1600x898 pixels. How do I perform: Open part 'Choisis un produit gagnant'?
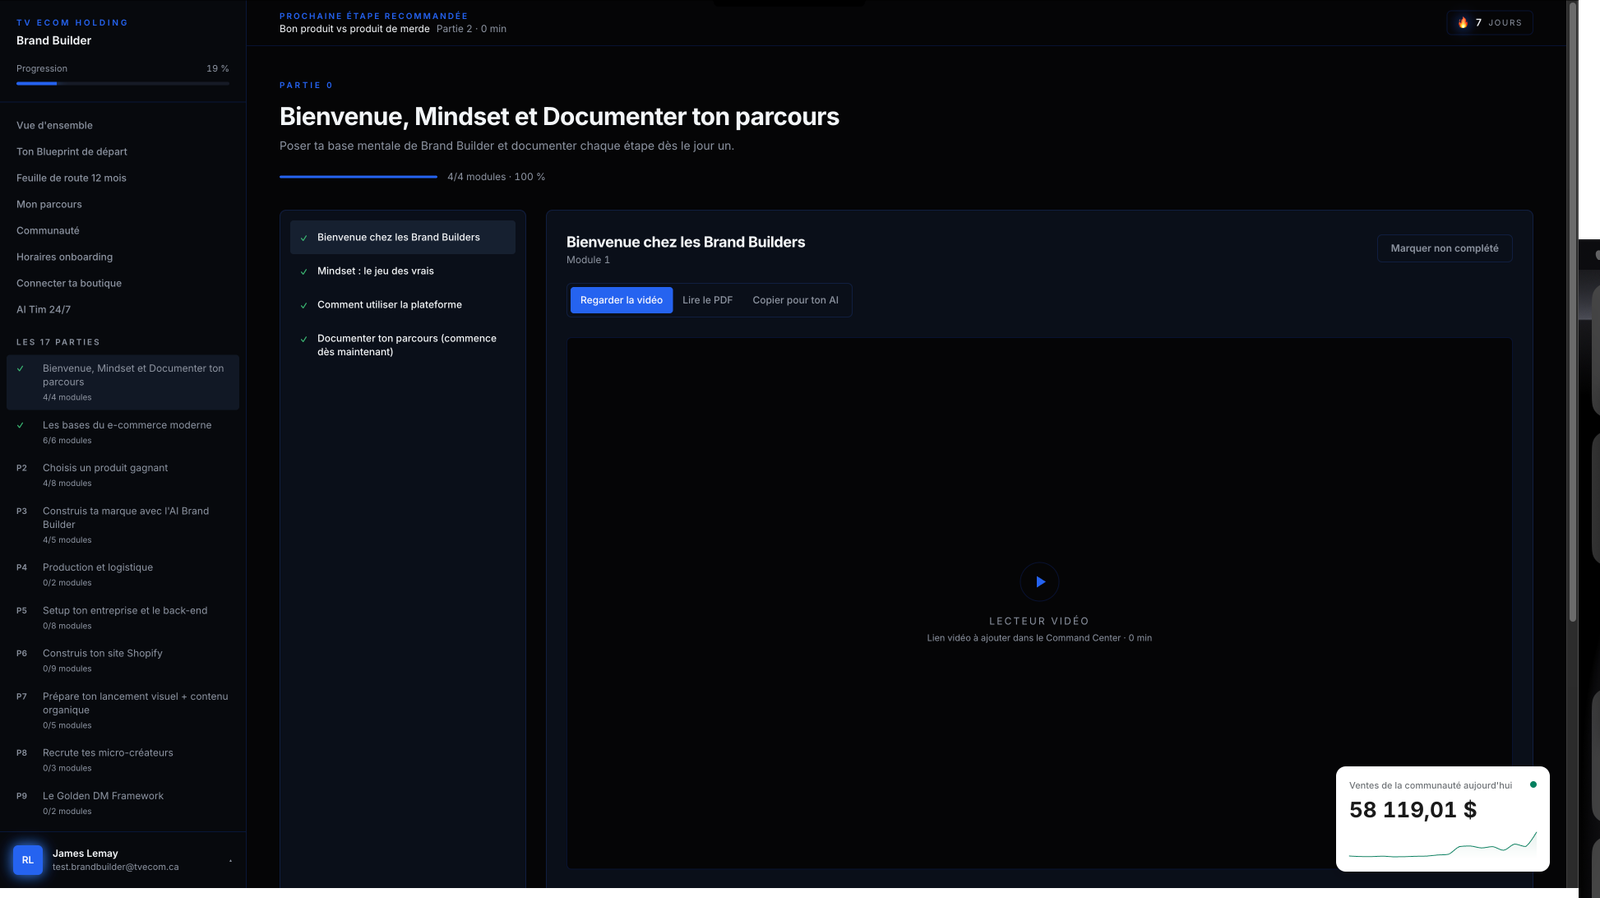(x=123, y=475)
